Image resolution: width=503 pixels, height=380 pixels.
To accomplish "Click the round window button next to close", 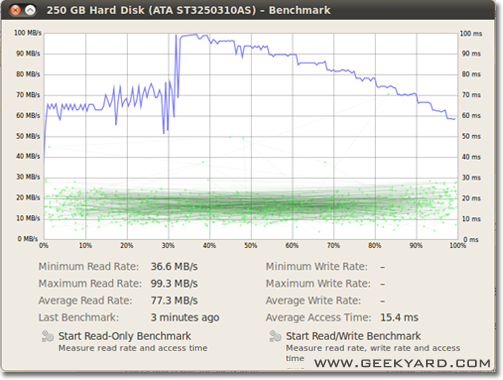I will click(x=30, y=10).
